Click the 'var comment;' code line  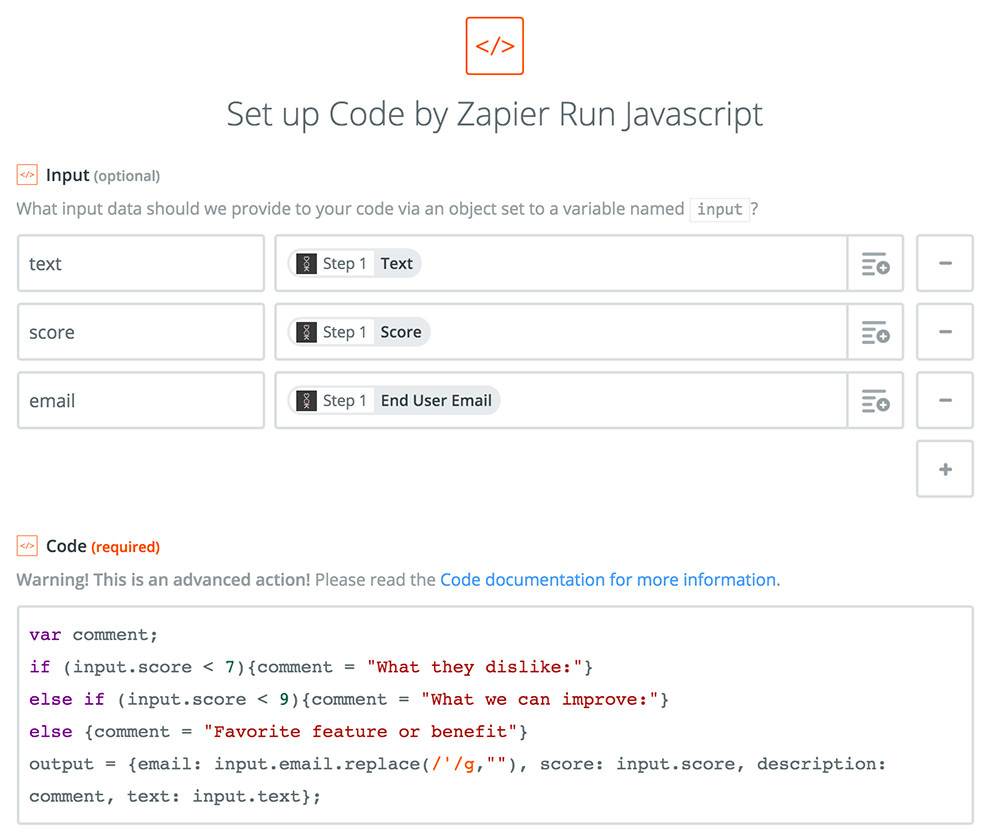[x=93, y=635]
